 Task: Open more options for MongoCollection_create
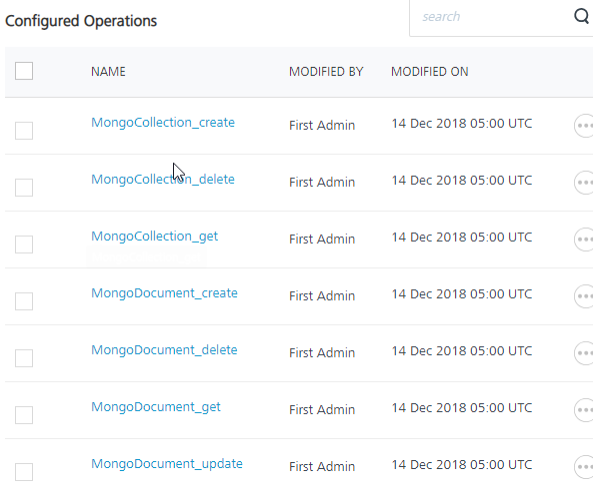coord(584,126)
